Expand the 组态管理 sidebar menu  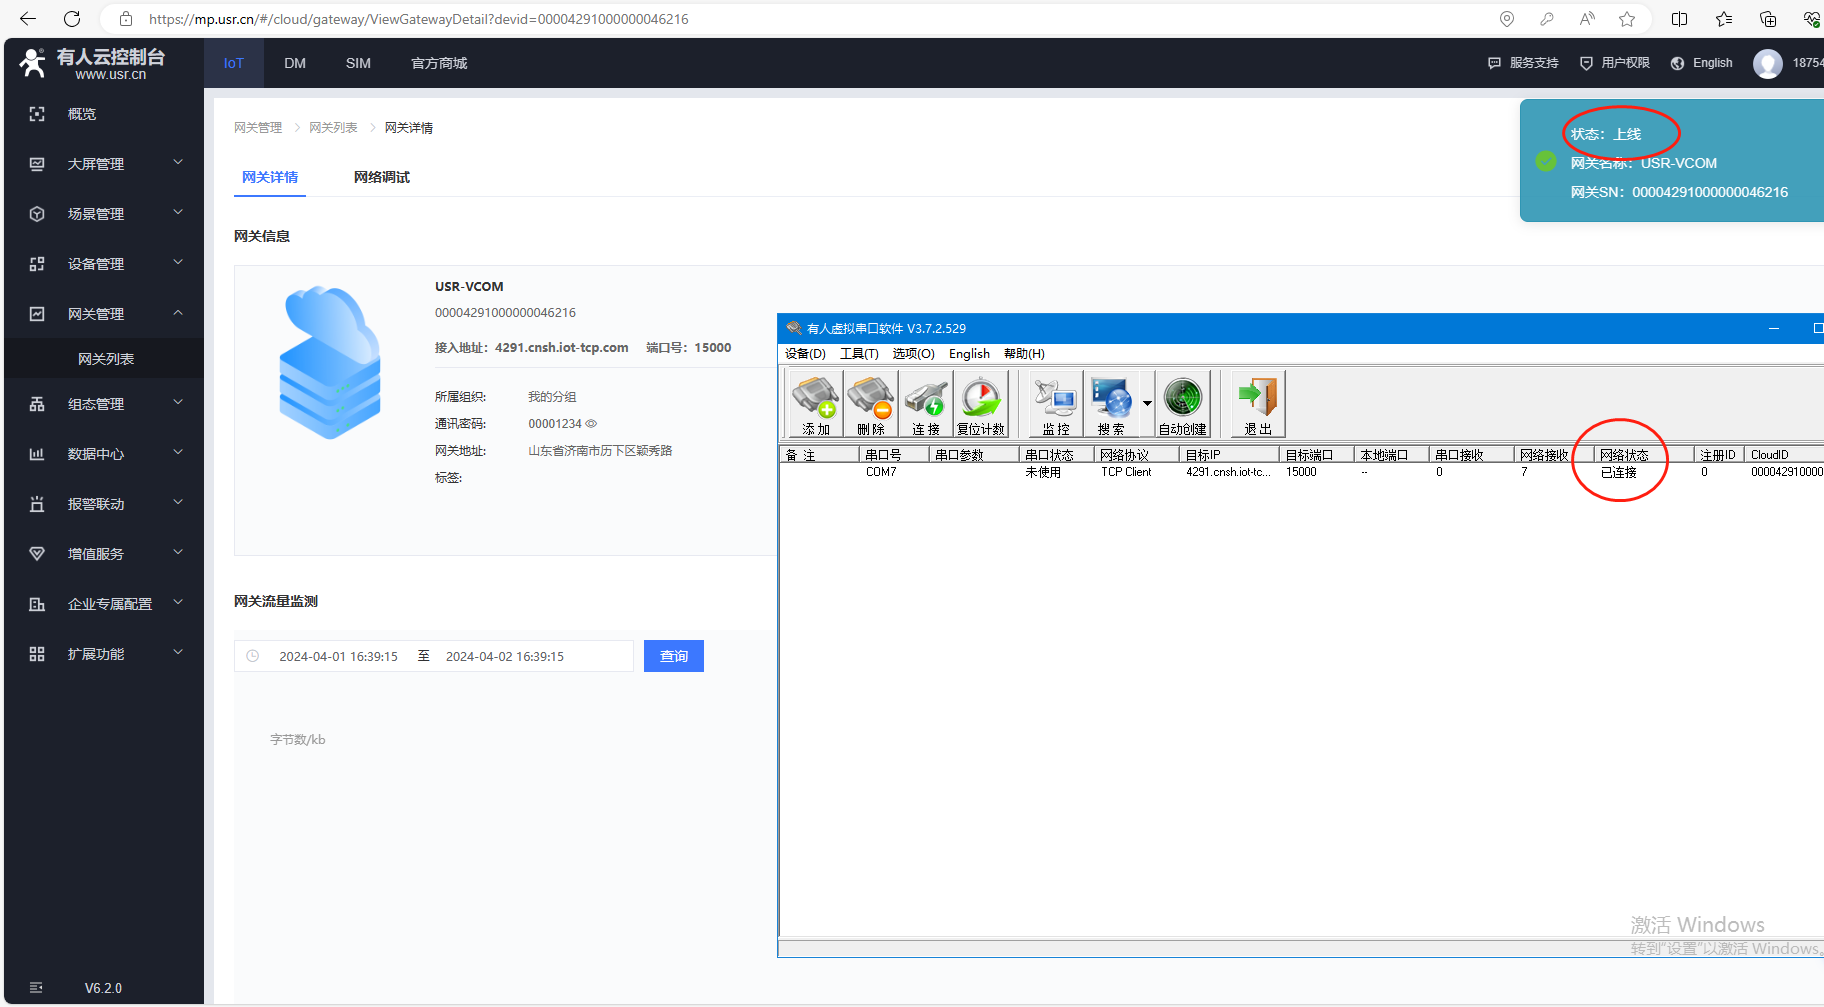pyautogui.click(x=104, y=404)
